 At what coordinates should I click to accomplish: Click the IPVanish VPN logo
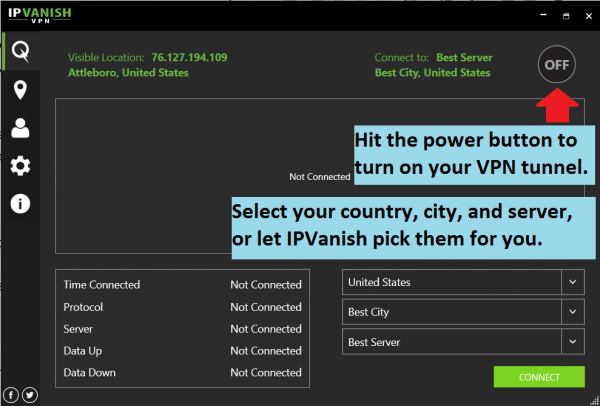point(39,15)
